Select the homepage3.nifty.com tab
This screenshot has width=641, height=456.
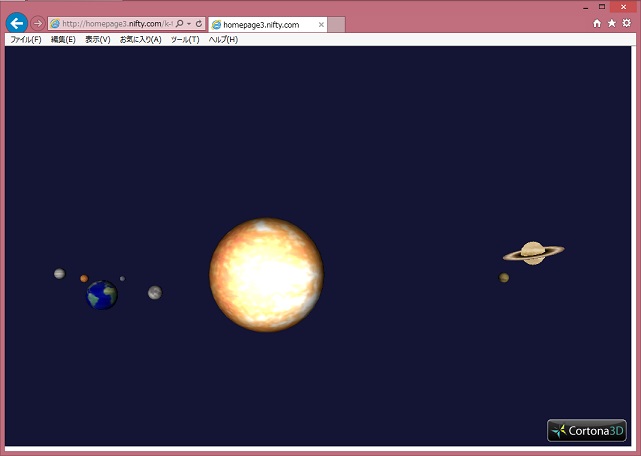click(x=262, y=24)
